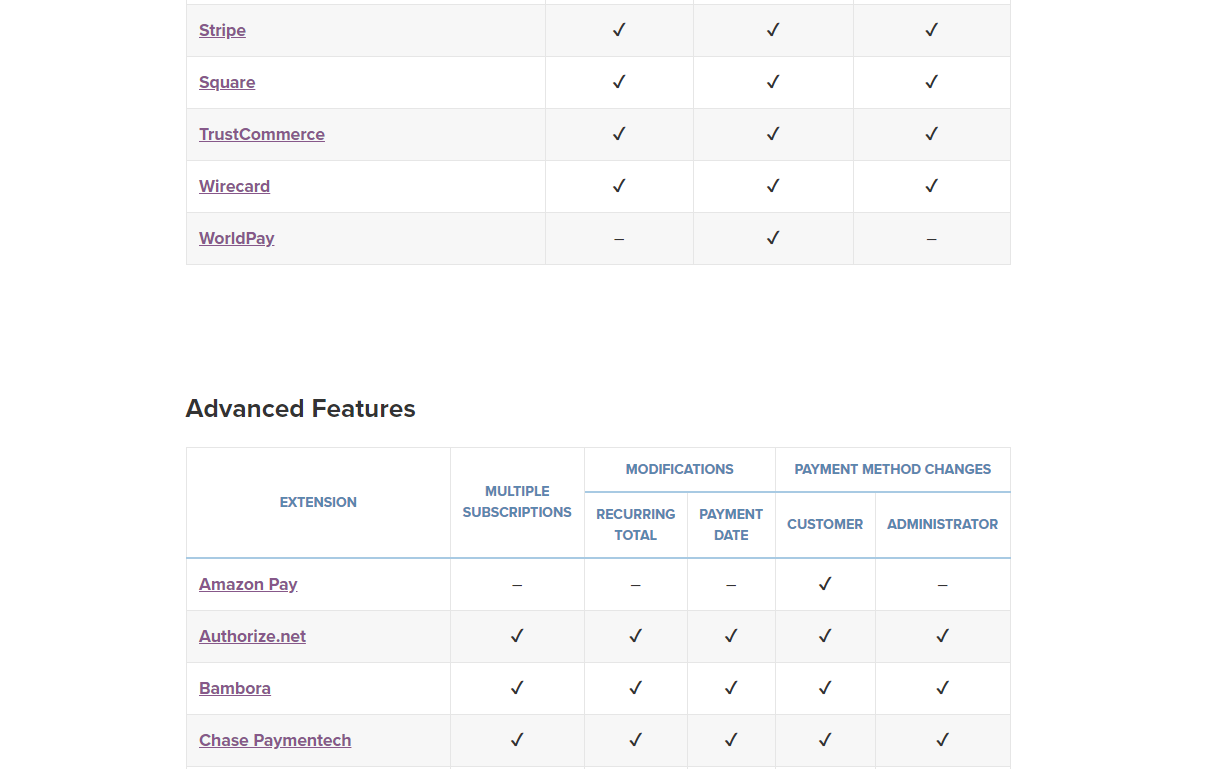
Task: Click WorldPay's middle-column checkmark
Action: pyautogui.click(x=773, y=238)
